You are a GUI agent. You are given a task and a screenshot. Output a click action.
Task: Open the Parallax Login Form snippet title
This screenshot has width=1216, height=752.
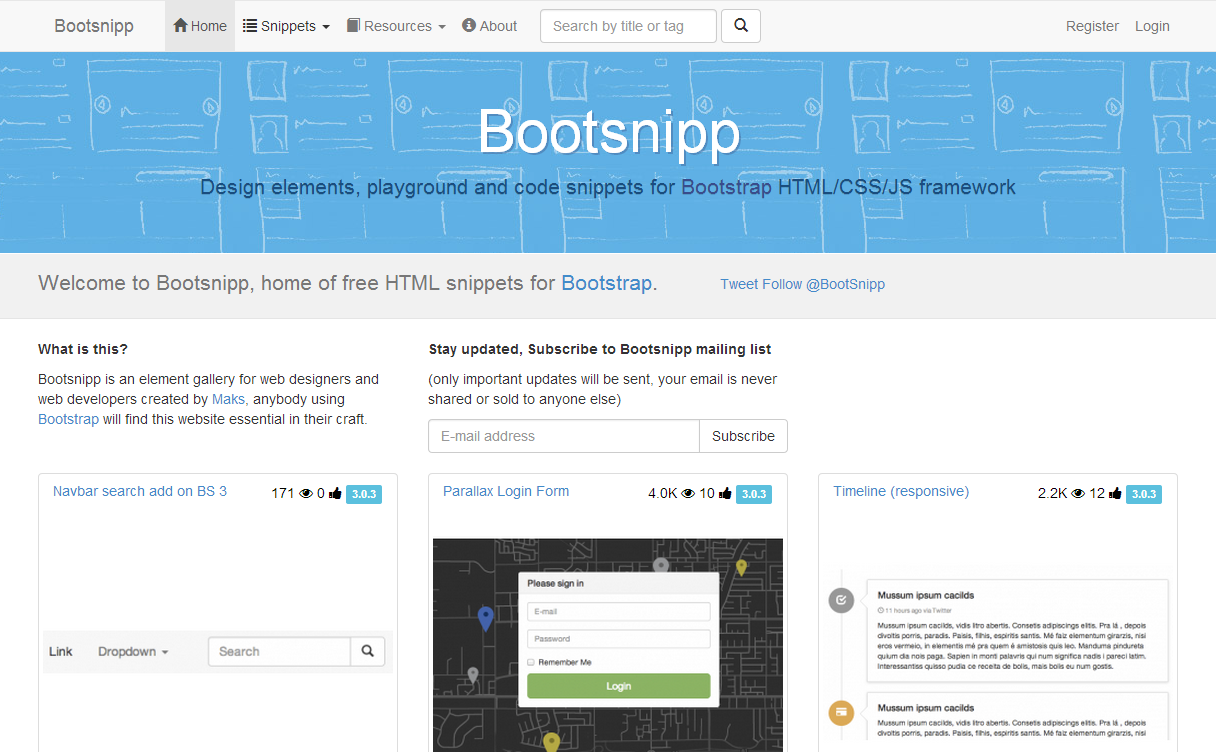[x=506, y=491]
